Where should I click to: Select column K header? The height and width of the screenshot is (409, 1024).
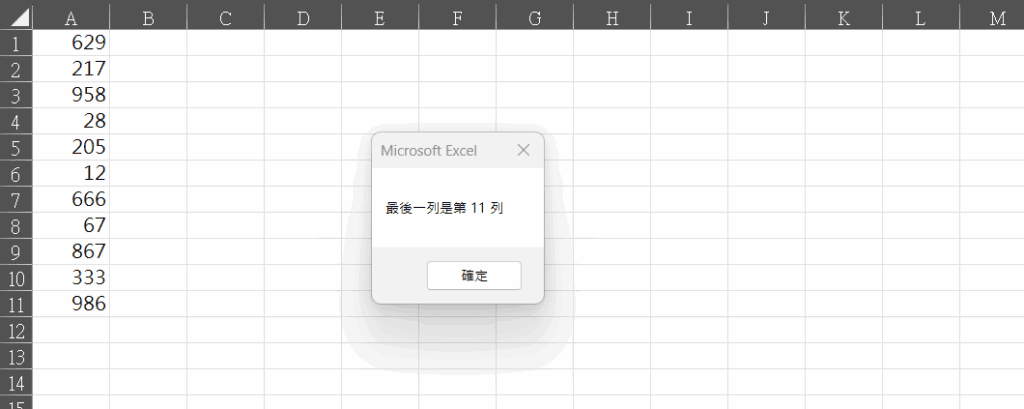[x=842, y=17]
